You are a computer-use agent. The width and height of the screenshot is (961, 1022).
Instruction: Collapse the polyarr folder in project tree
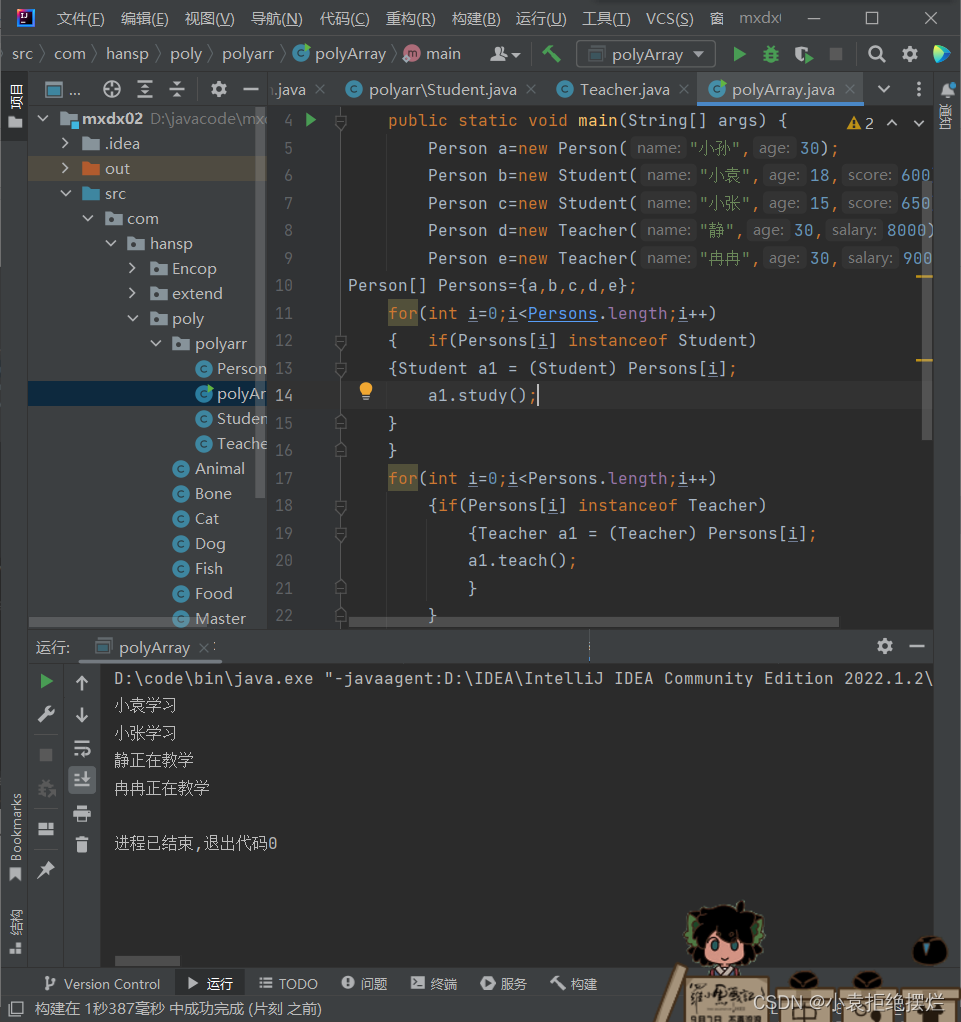click(x=156, y=343)
